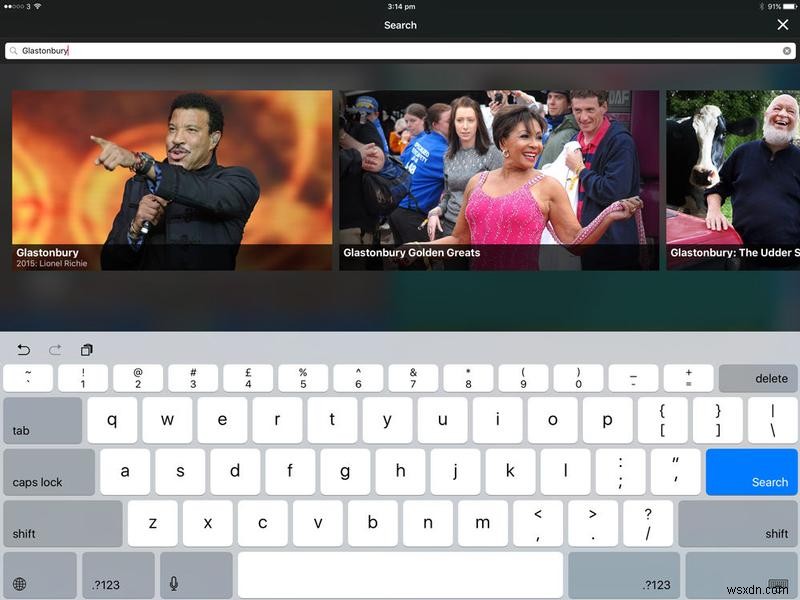The width and height of the screenshot is (800, 600).
Task: Tap the microphone dictation key
Action: pyautogui.click(x=174, y=584)
